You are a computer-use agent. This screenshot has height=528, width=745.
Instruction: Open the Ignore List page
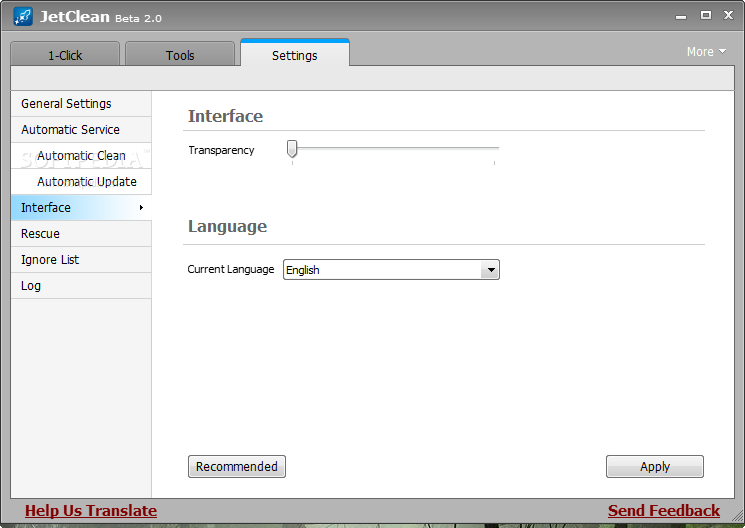[81, 260]
